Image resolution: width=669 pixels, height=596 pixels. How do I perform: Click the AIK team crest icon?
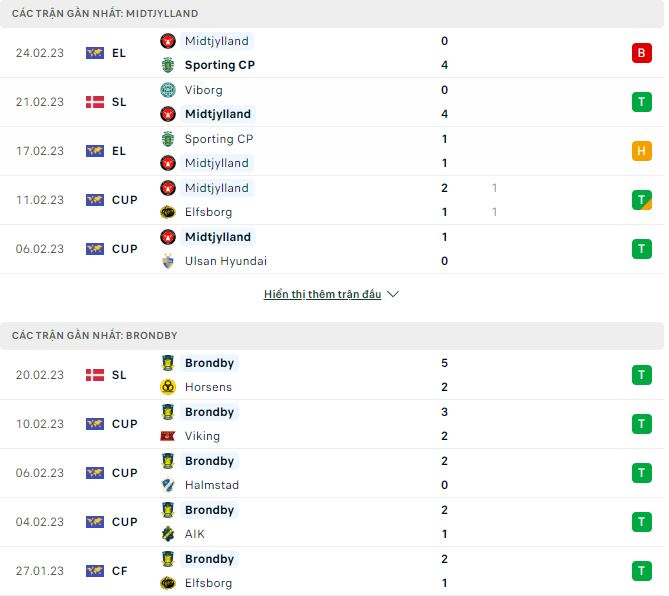[168, 534]
